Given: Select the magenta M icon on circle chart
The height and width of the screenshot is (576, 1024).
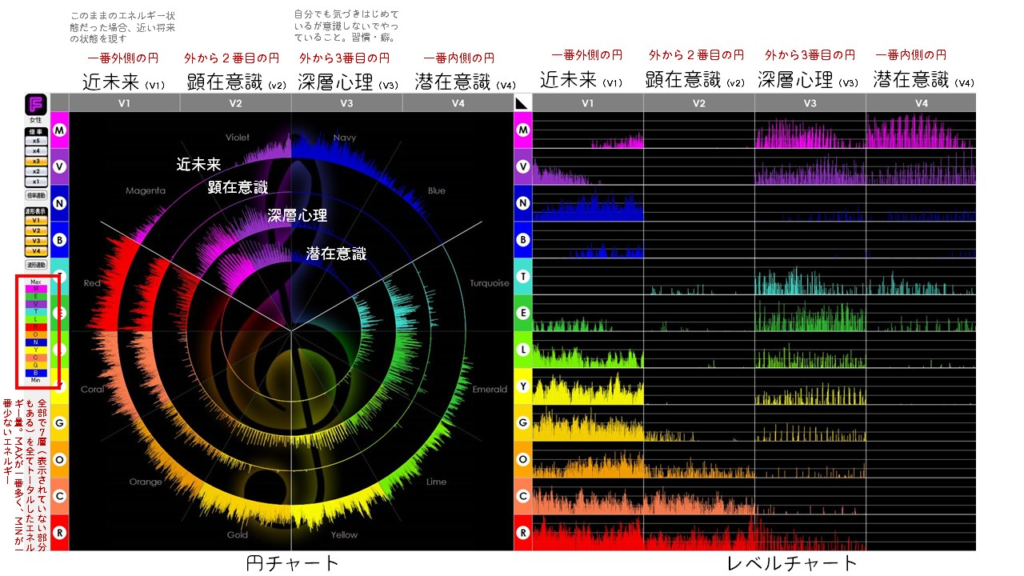Looking at the screenshot, I should click(x=59, y=130).
